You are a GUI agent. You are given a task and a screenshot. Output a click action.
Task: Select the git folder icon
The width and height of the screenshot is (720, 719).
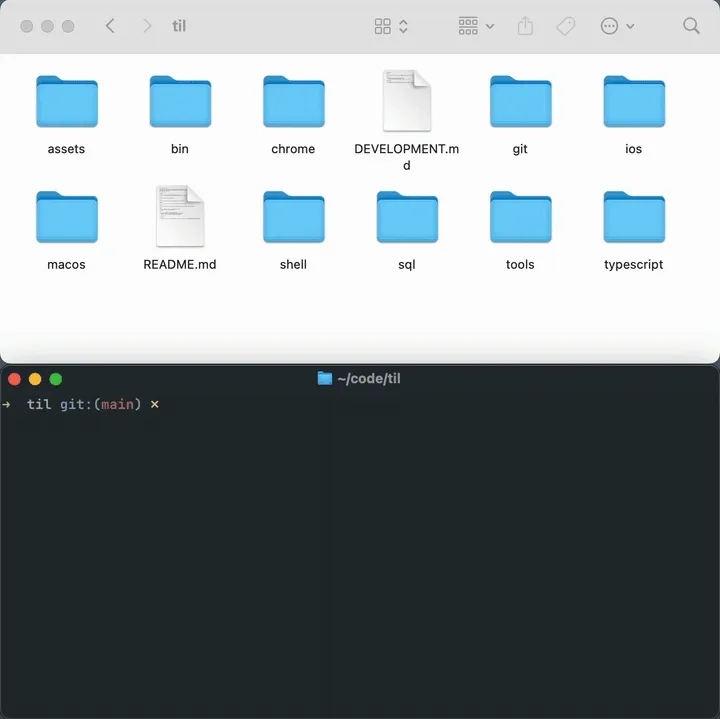520,101
